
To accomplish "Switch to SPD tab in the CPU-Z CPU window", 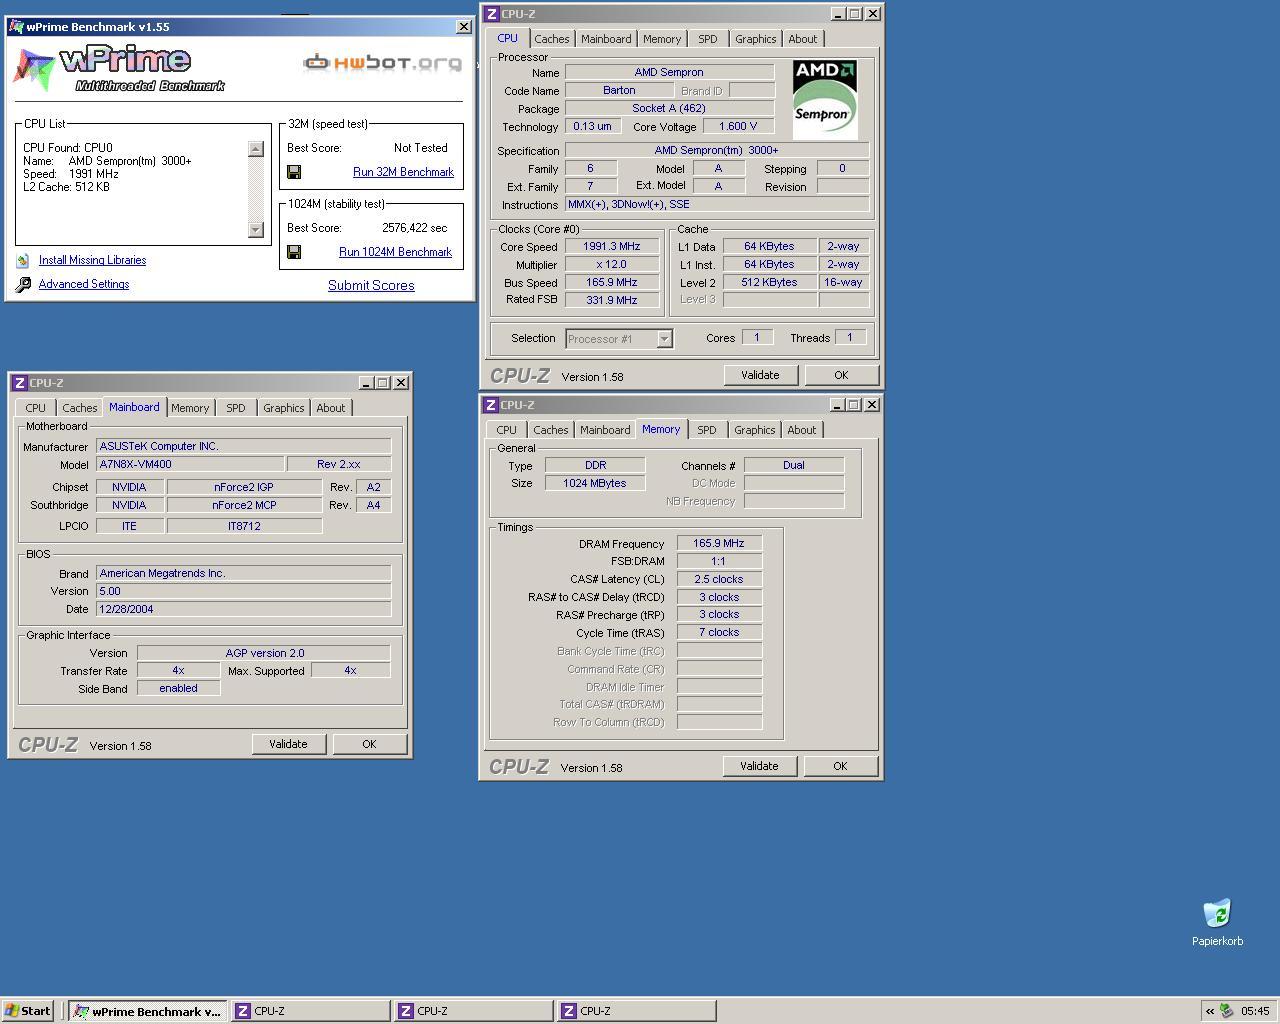I will click(707, 39).
